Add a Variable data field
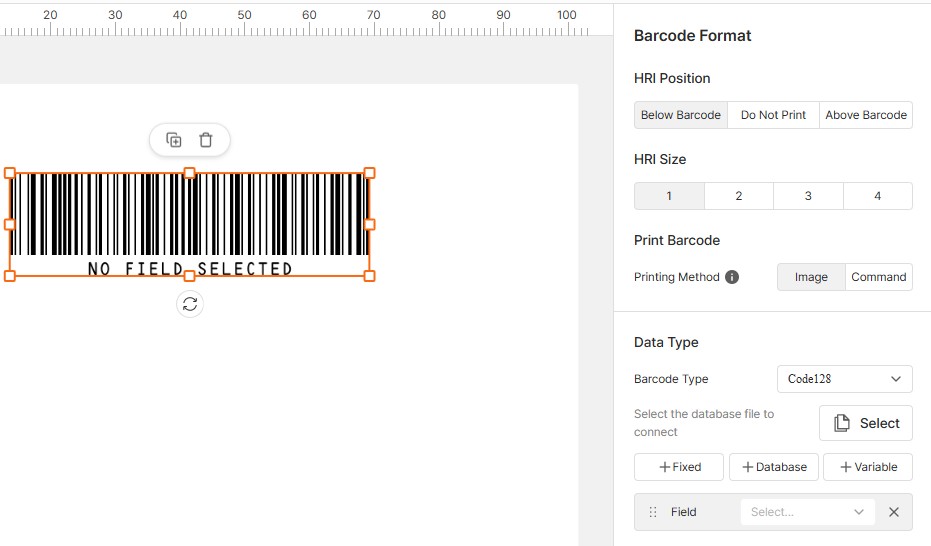Viewport: 931px width, 546px height. [868, 467]
